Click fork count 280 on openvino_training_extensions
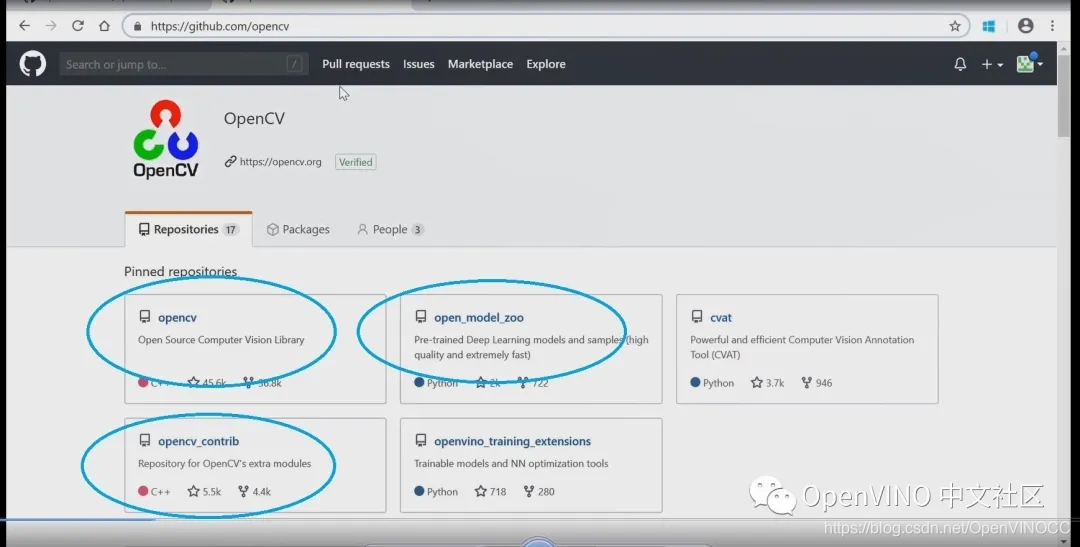Viewport: 1080px width, 547px height. (x=539, y=491)
